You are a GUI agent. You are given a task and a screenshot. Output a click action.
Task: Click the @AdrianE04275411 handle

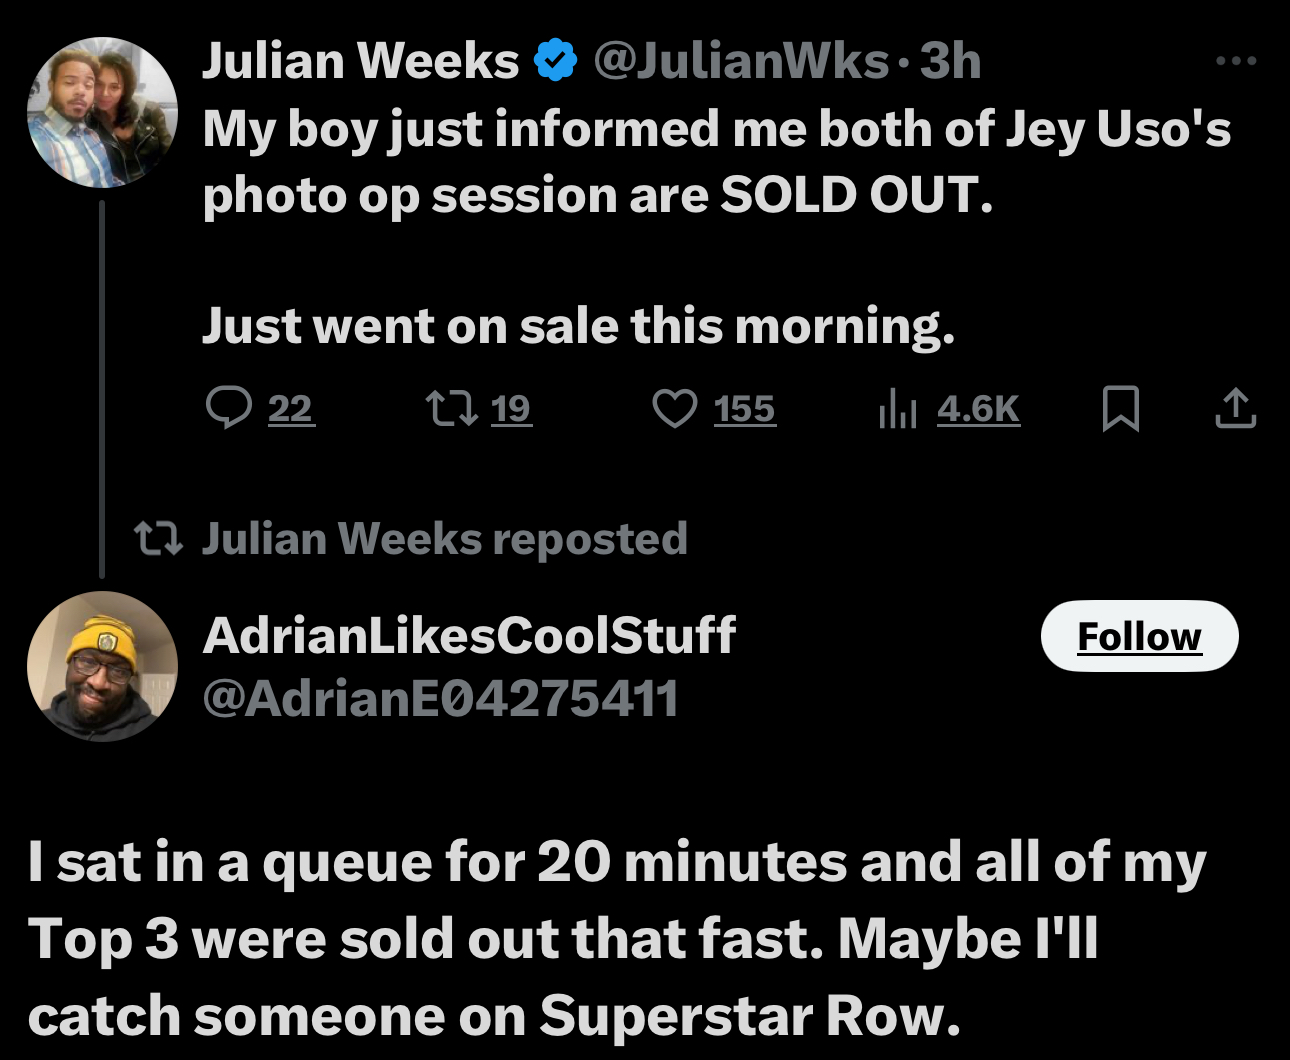pyautogui.click(x=440, y=698)
